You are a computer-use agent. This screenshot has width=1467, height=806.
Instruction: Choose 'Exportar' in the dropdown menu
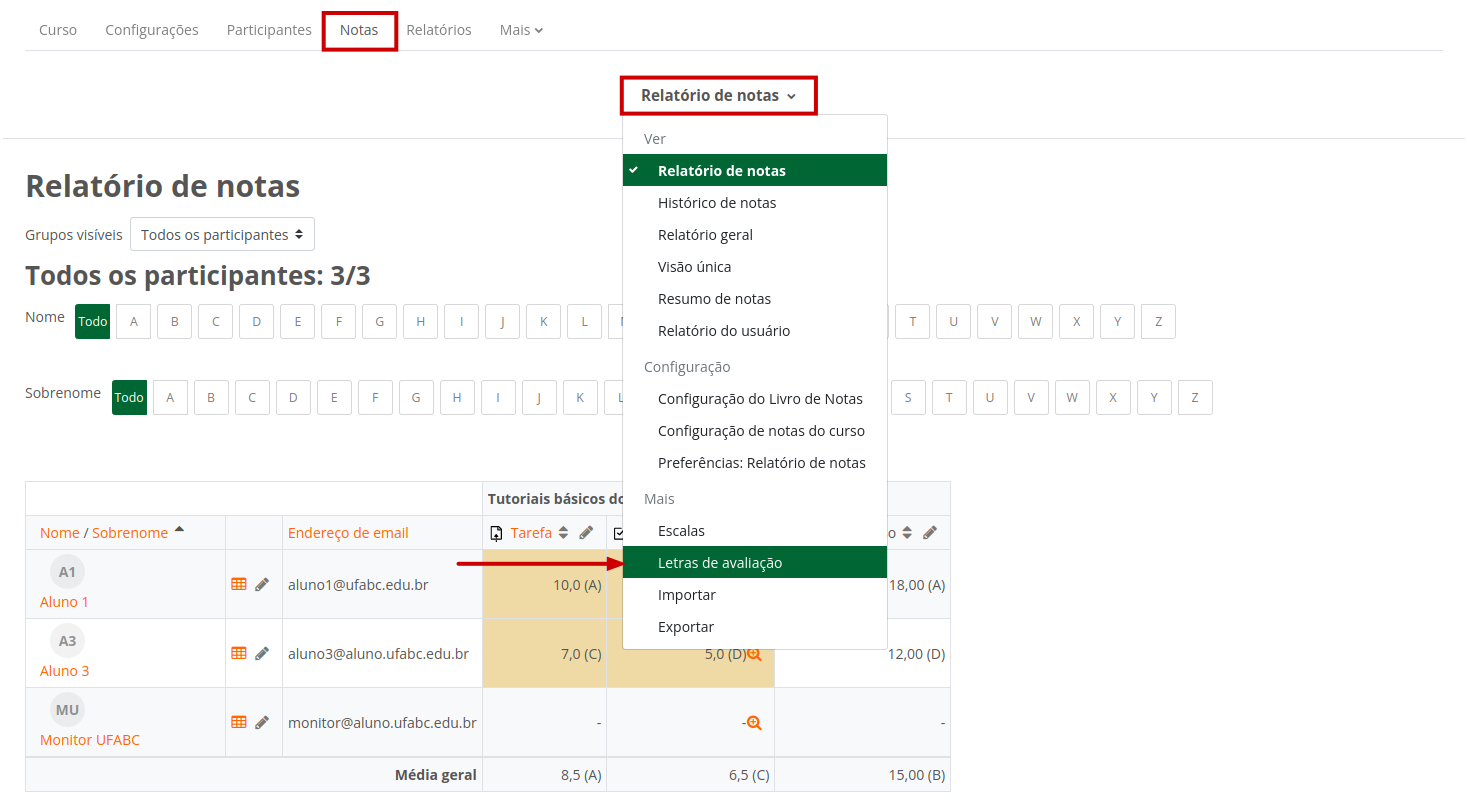point(686,627)
